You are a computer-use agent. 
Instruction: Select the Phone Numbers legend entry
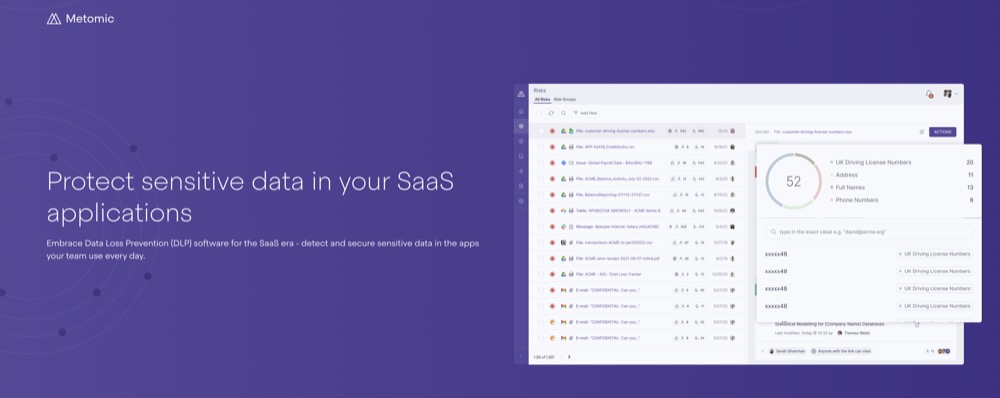tap(854, 200)
